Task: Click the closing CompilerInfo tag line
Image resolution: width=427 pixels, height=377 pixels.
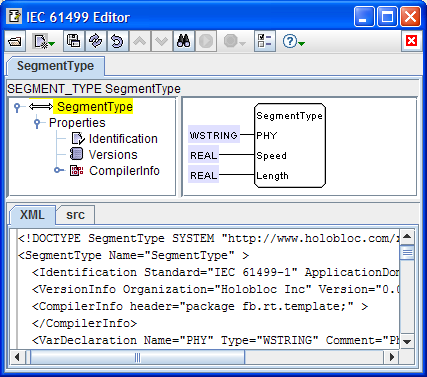Action: click(x=84, y=323)
